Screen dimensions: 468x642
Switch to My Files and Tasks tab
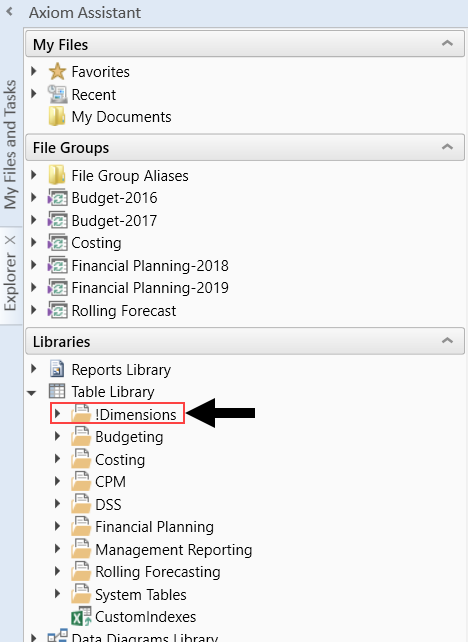[11, 144]
